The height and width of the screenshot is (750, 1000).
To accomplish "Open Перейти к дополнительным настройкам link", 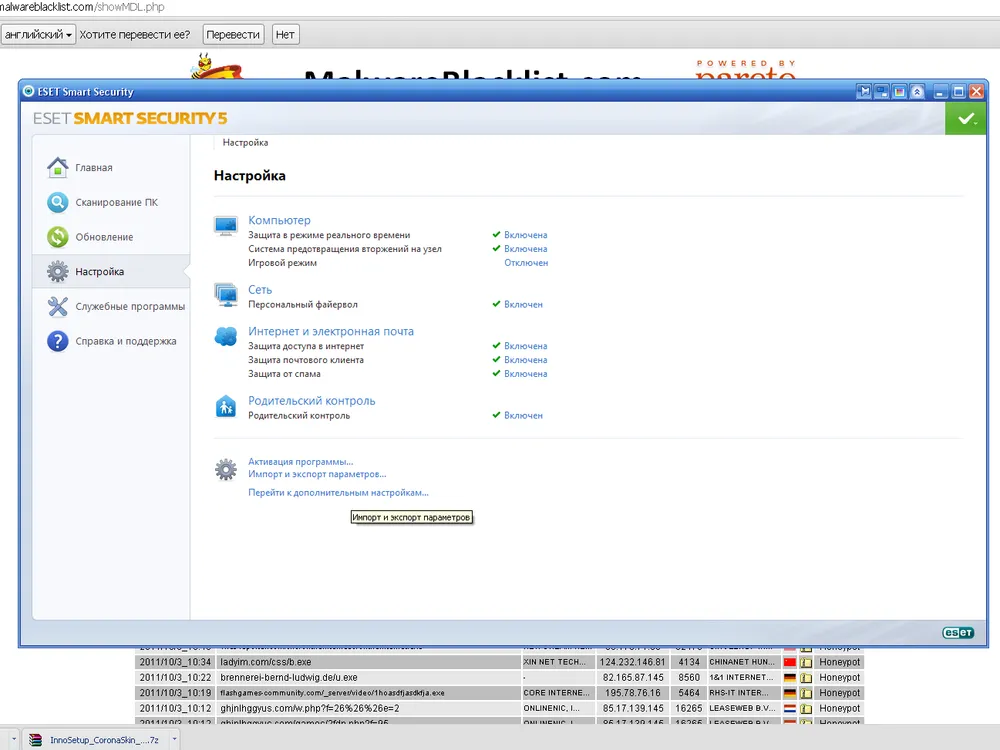I will tap(338, 493).
